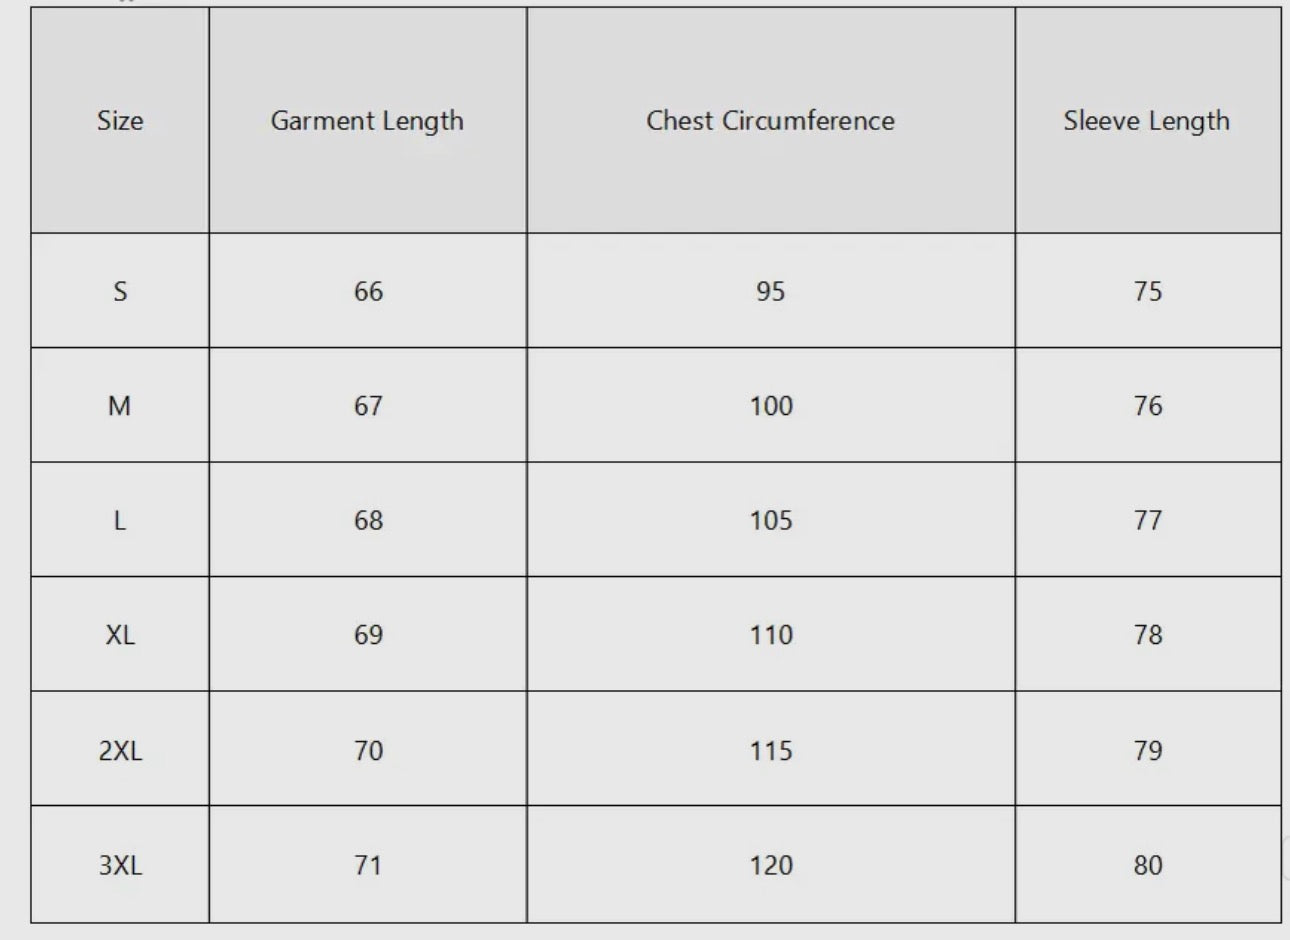This screenshot has width=1290, height=940.
Task: Click the Chest Circumference column header
Action: coord(770,121)
